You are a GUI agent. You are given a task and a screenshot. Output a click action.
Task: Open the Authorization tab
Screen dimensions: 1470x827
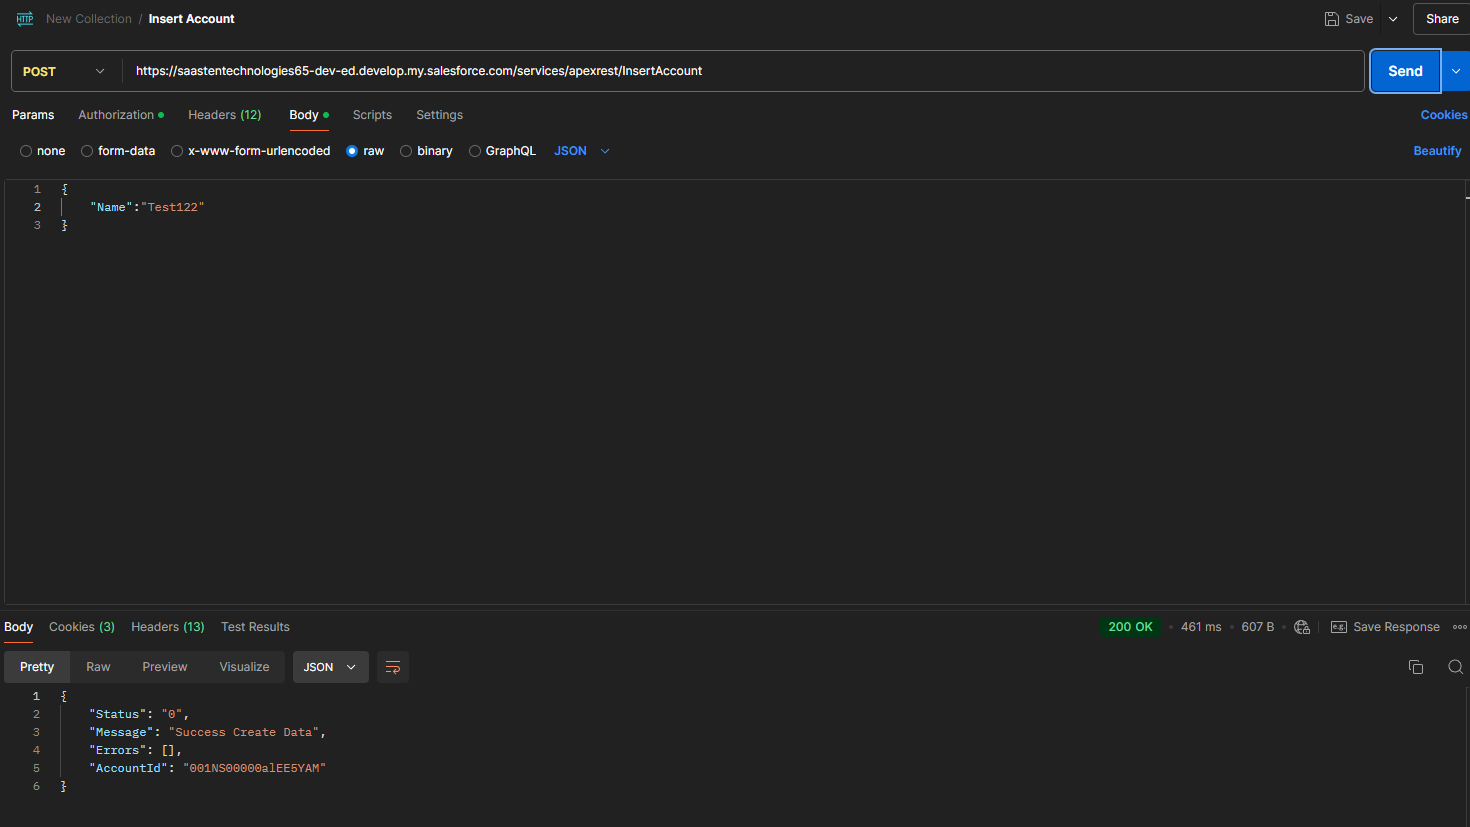click(121, 115)
